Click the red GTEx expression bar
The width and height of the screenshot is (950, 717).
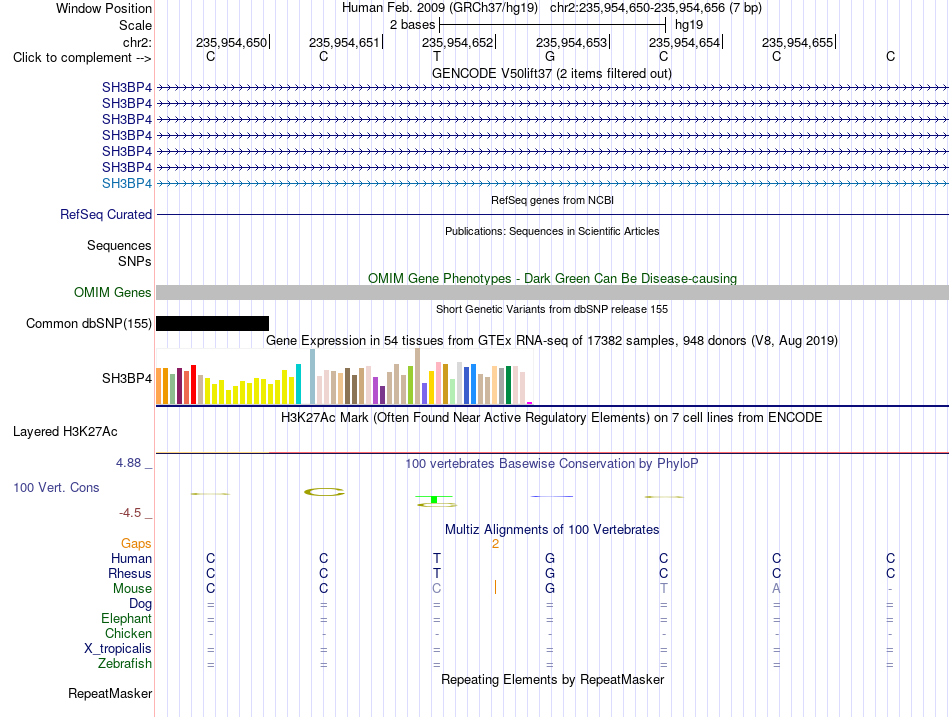(193, 384)
